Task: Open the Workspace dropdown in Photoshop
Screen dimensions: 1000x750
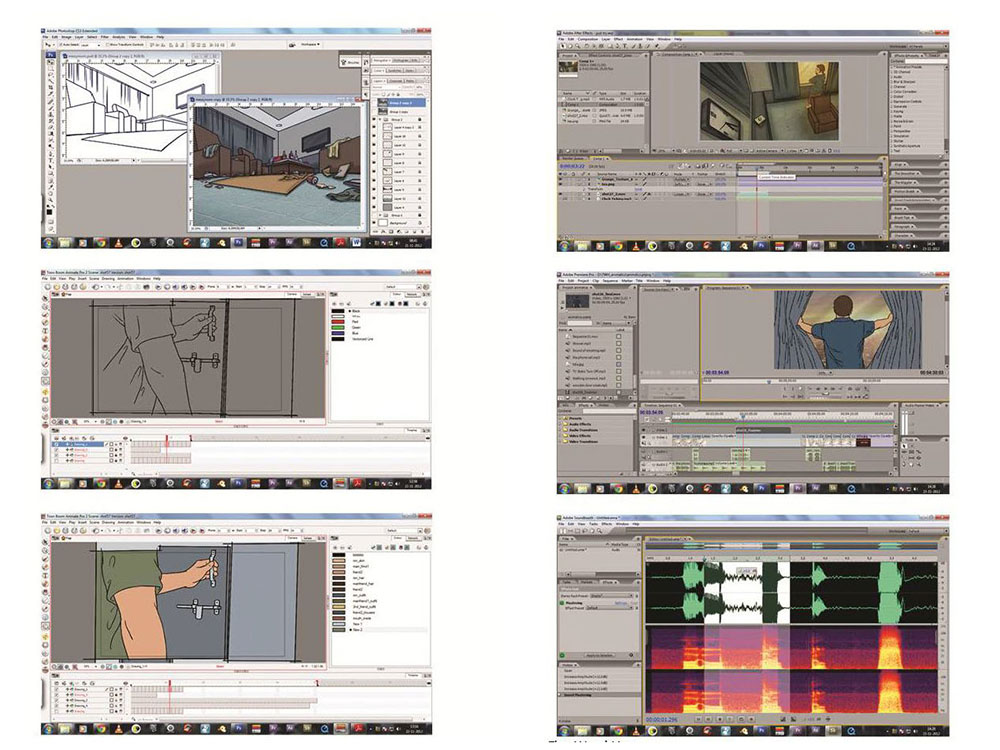Action: click(x=311, y=45)
